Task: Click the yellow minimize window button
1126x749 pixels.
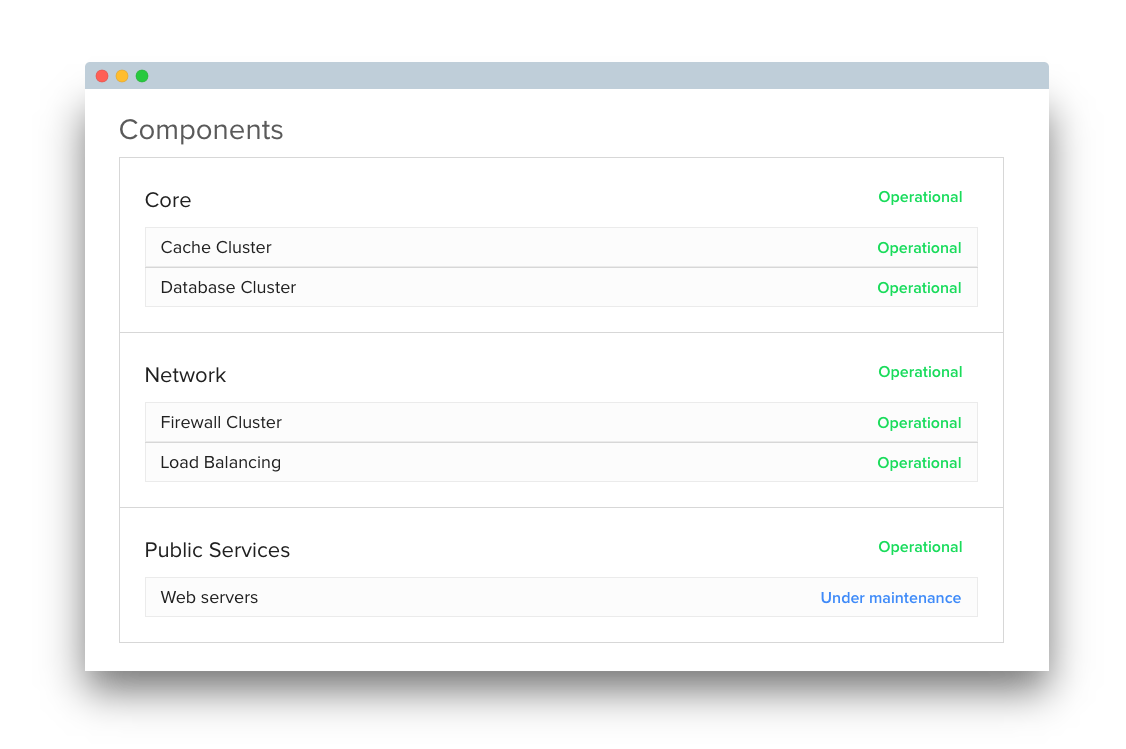Action: (x=122, y=76)
